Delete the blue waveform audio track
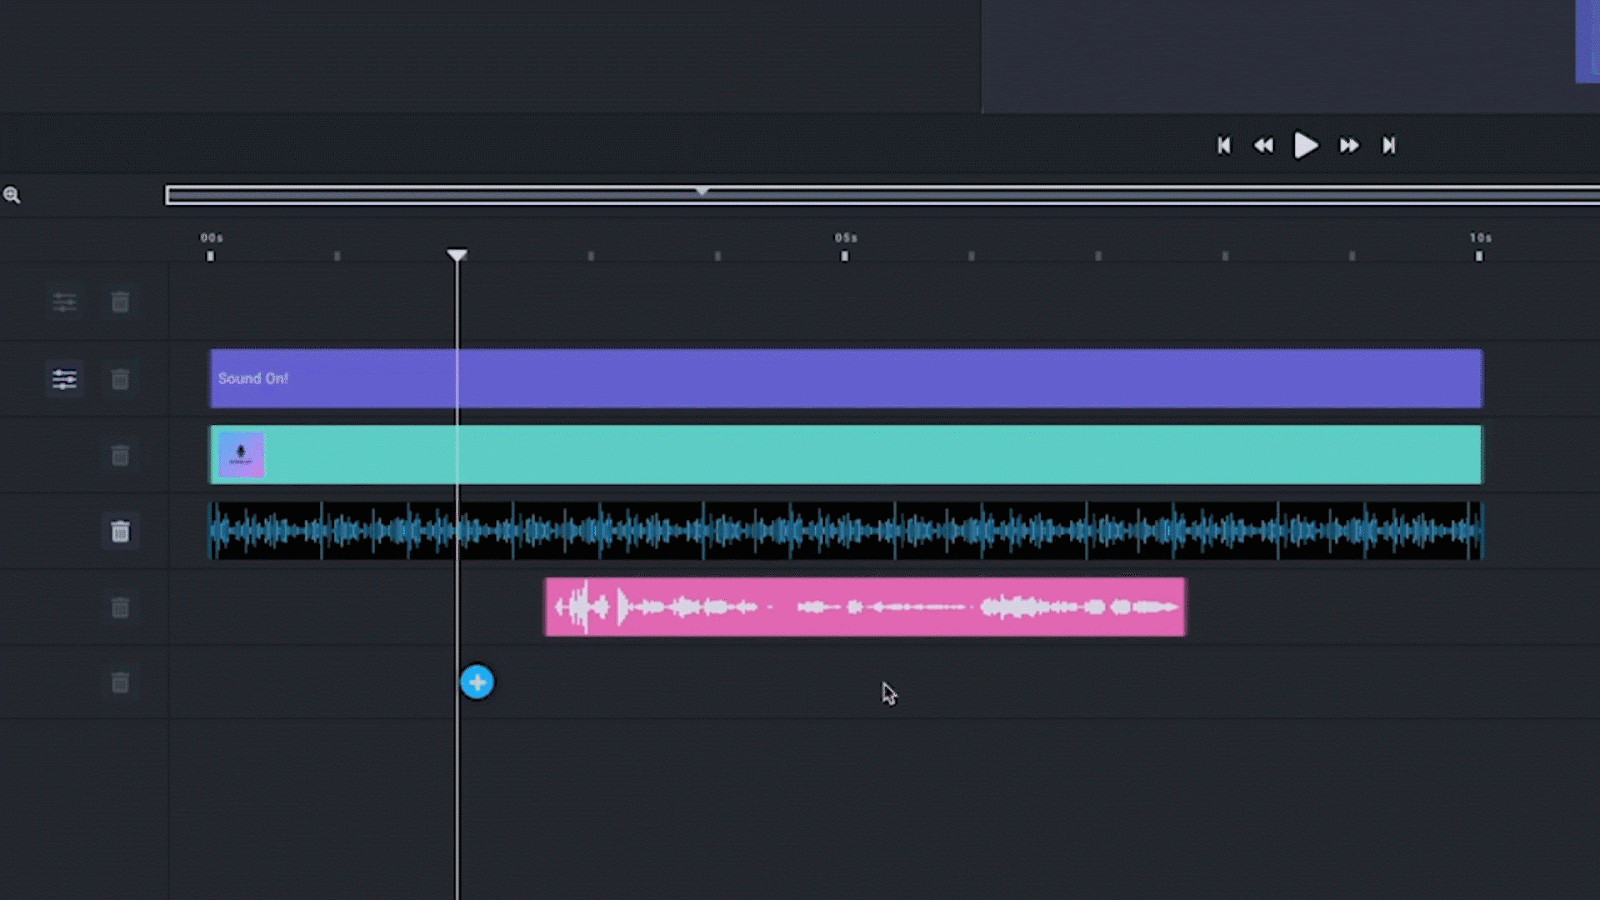Viewport: 1600px width, 900px height. [x=120, y=531]
